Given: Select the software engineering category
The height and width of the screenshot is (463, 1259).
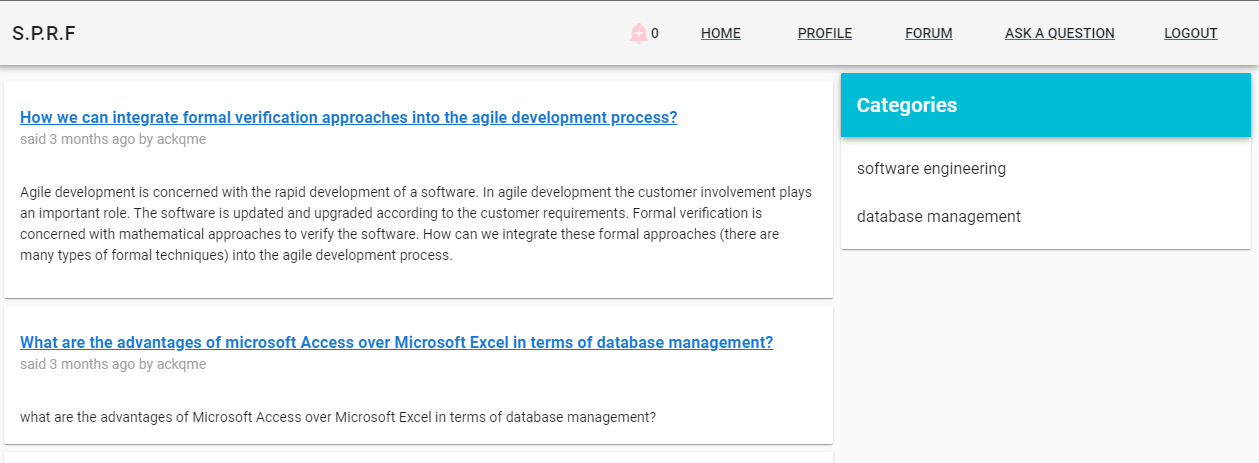Looking at the screenshot, I should pos(931,169).
